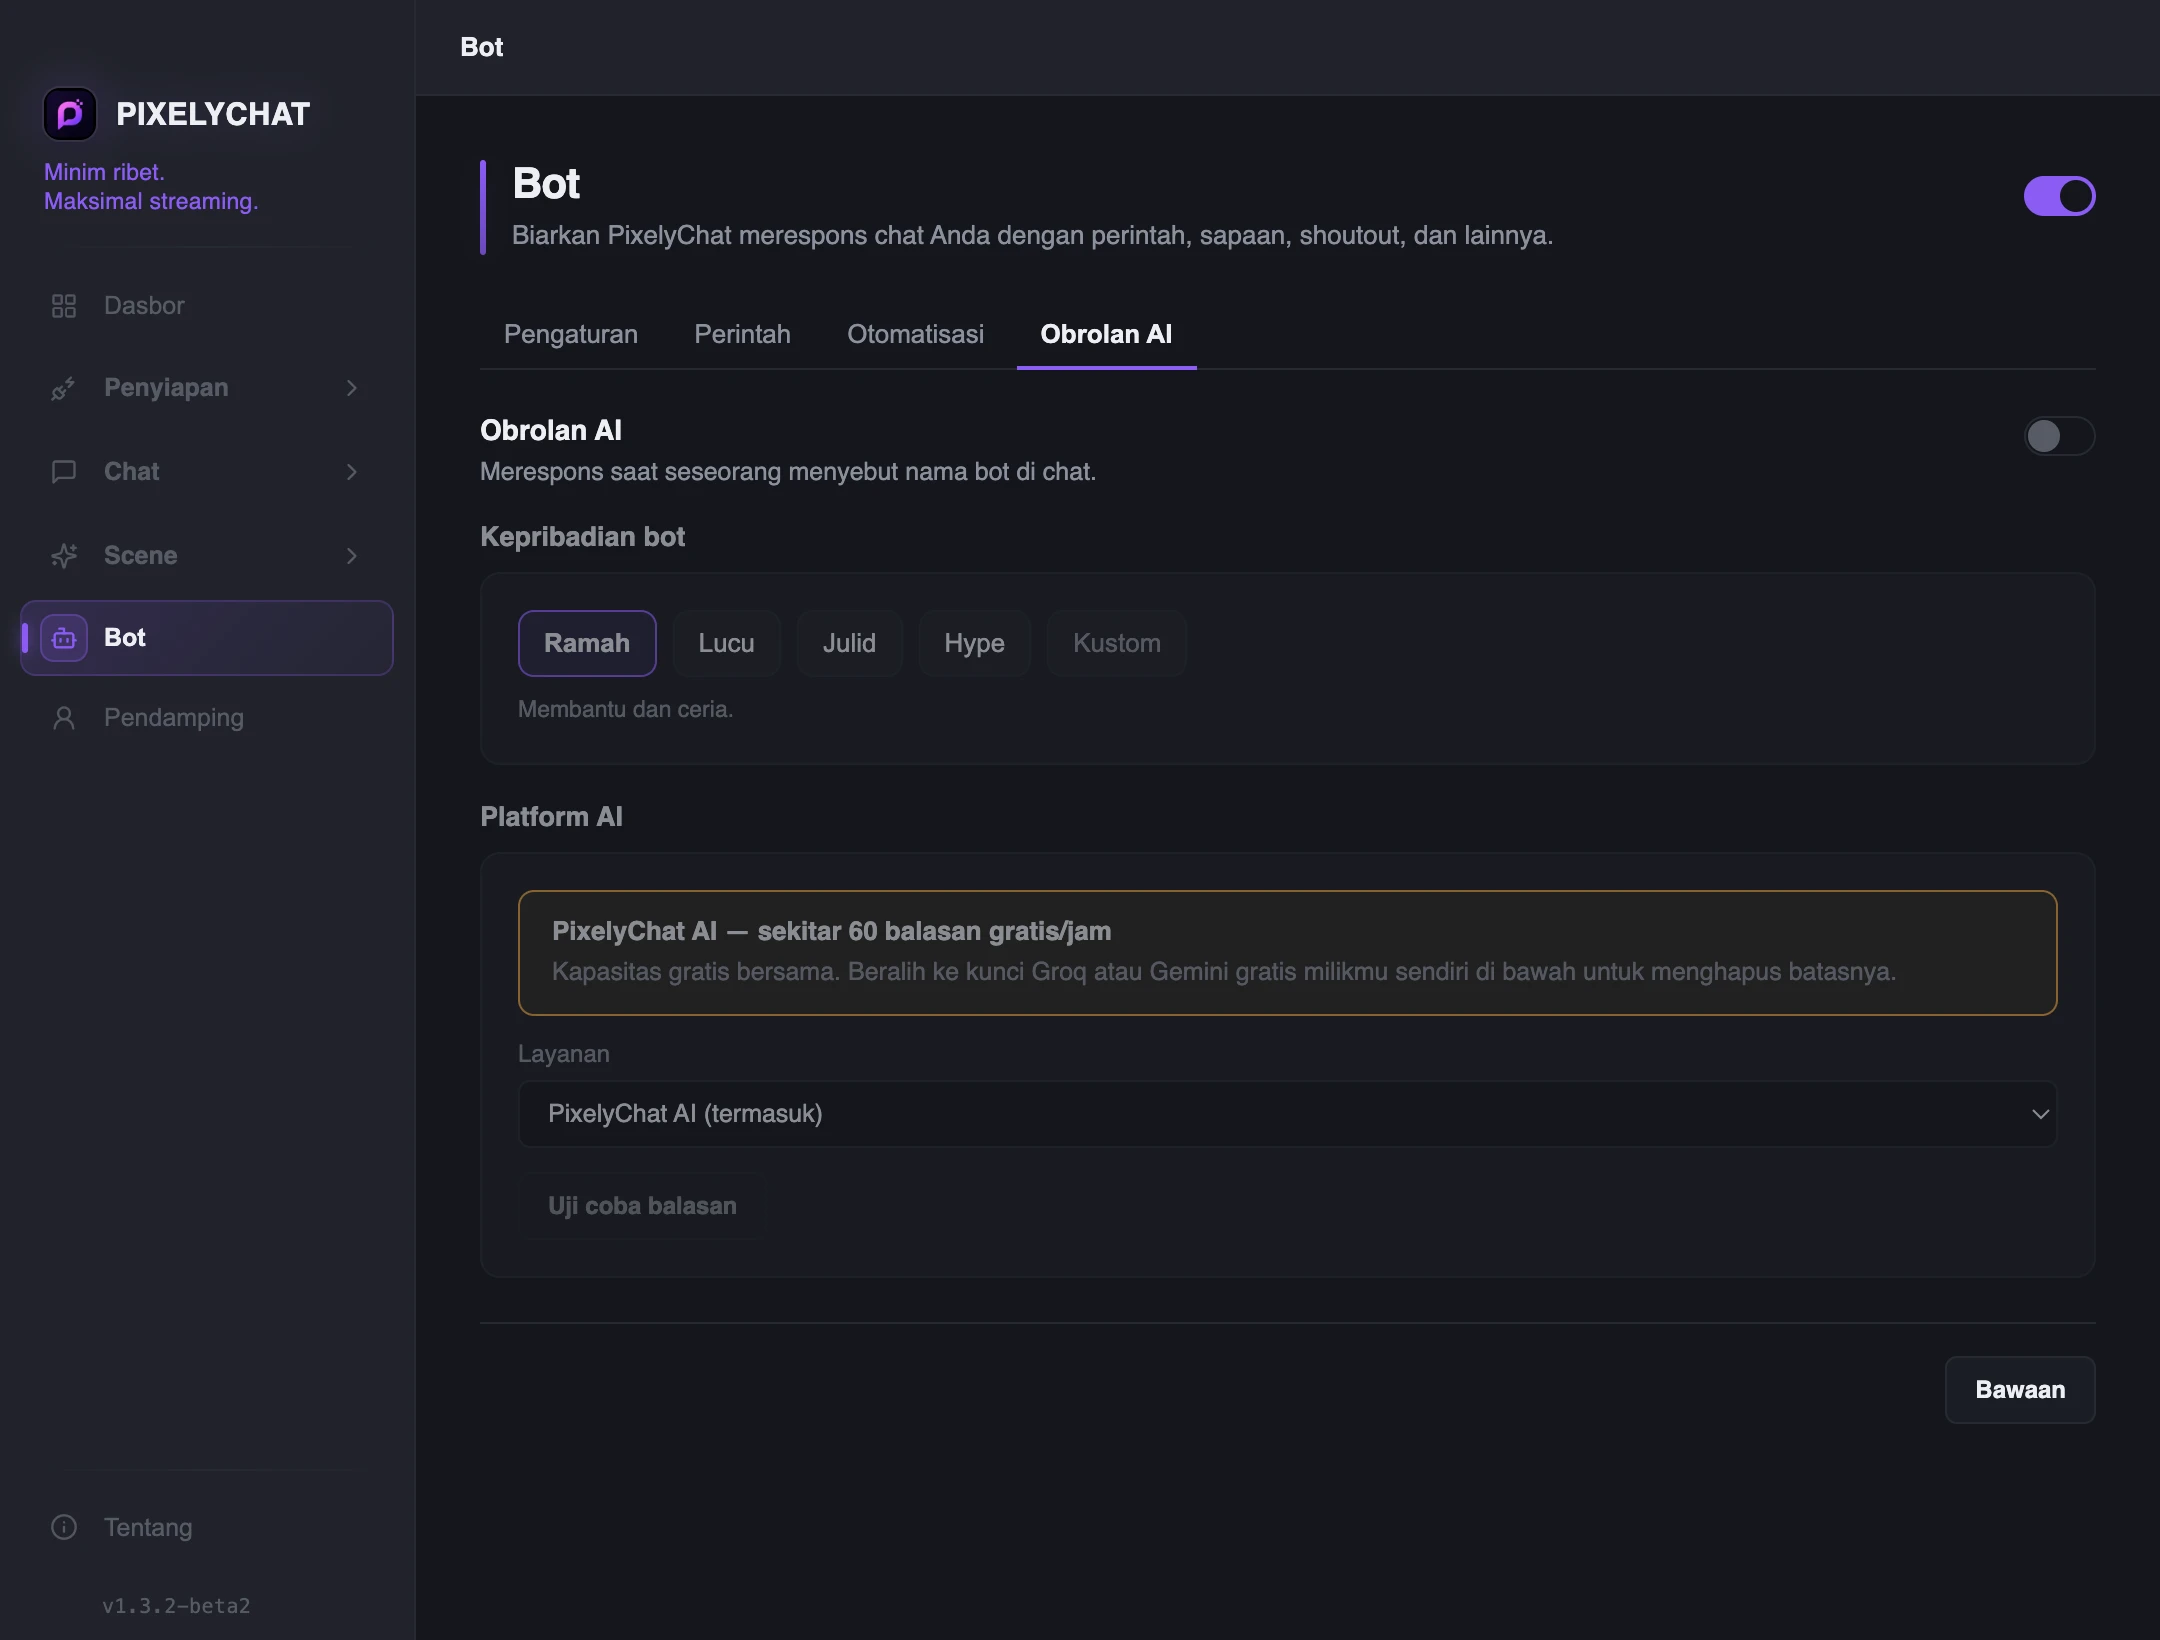This screenshot has width=2160, height=1640.
Task: Open the Tentang page
Action: (x=207, y=1527)
